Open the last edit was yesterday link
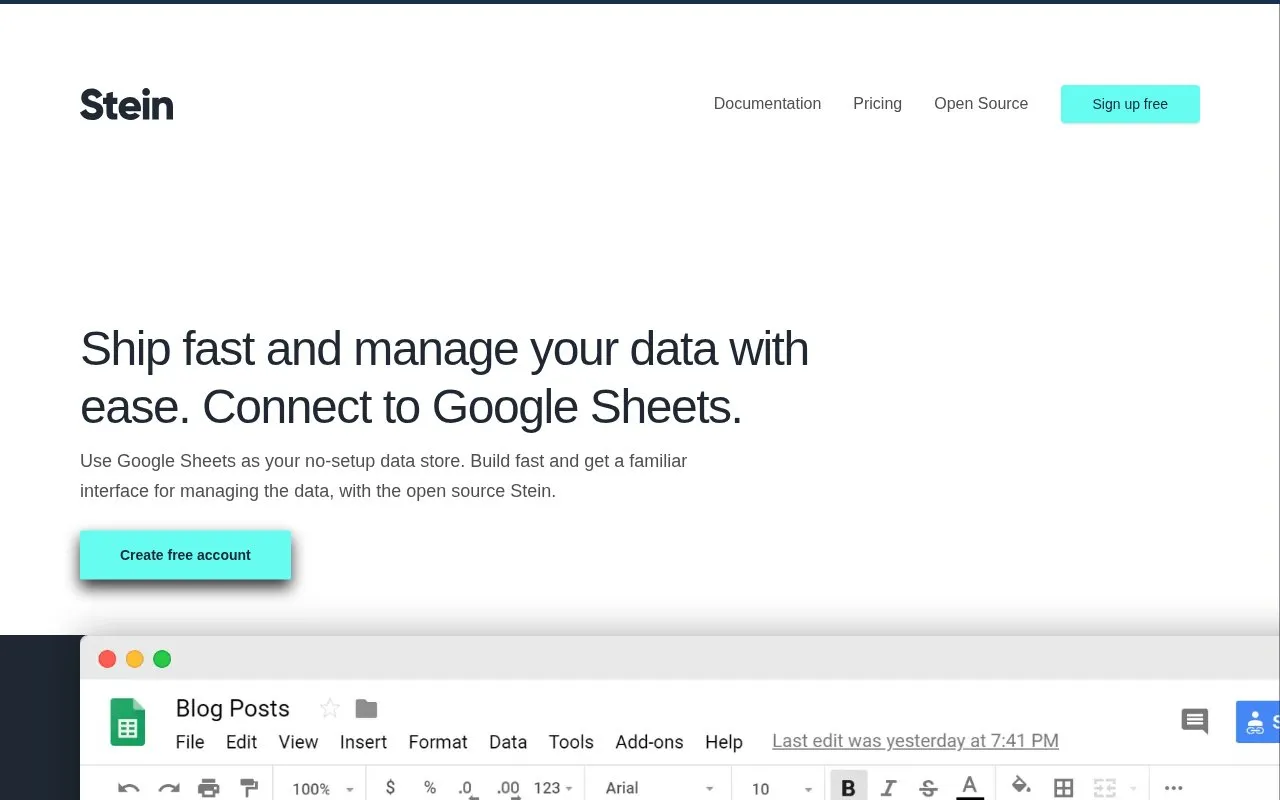 click(915, 741)
